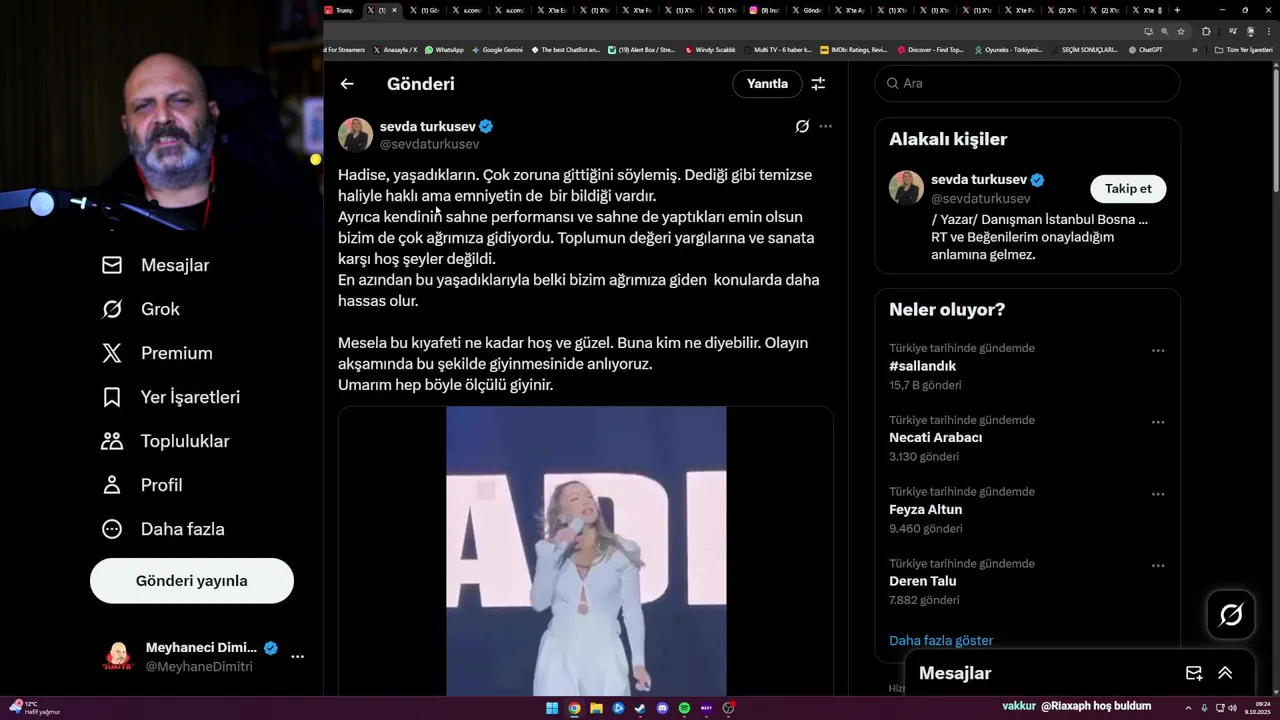Open Mesajlar in the sidebar
The image size is (1280, 720).
(x=156, y=265)
